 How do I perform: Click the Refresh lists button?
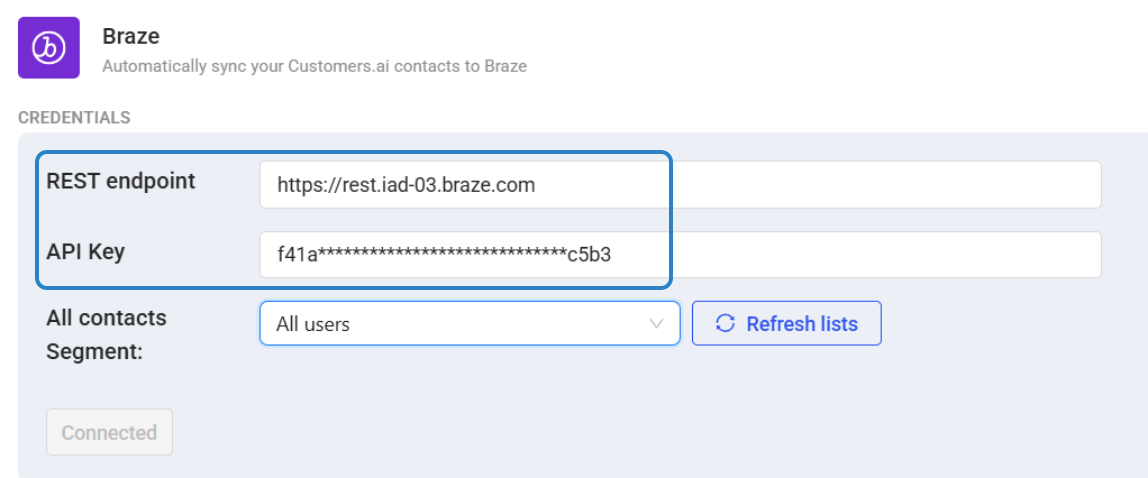[x=786, y=324]
